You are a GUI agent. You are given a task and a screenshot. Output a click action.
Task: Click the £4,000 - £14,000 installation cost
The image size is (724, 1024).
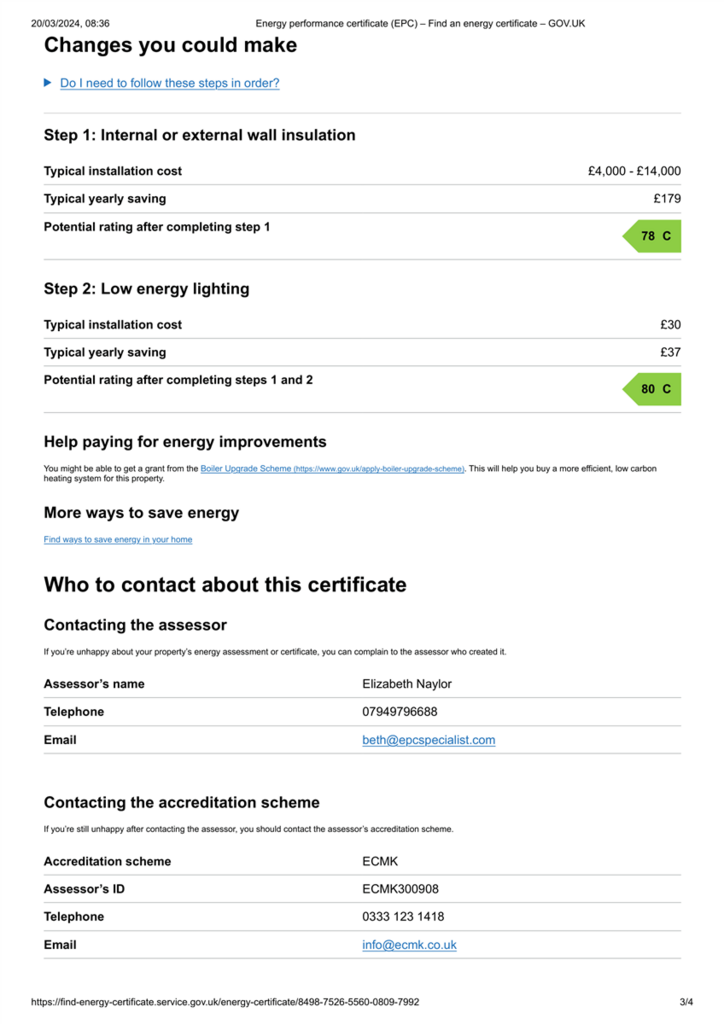pyautogui.click(x=634, y=171)
